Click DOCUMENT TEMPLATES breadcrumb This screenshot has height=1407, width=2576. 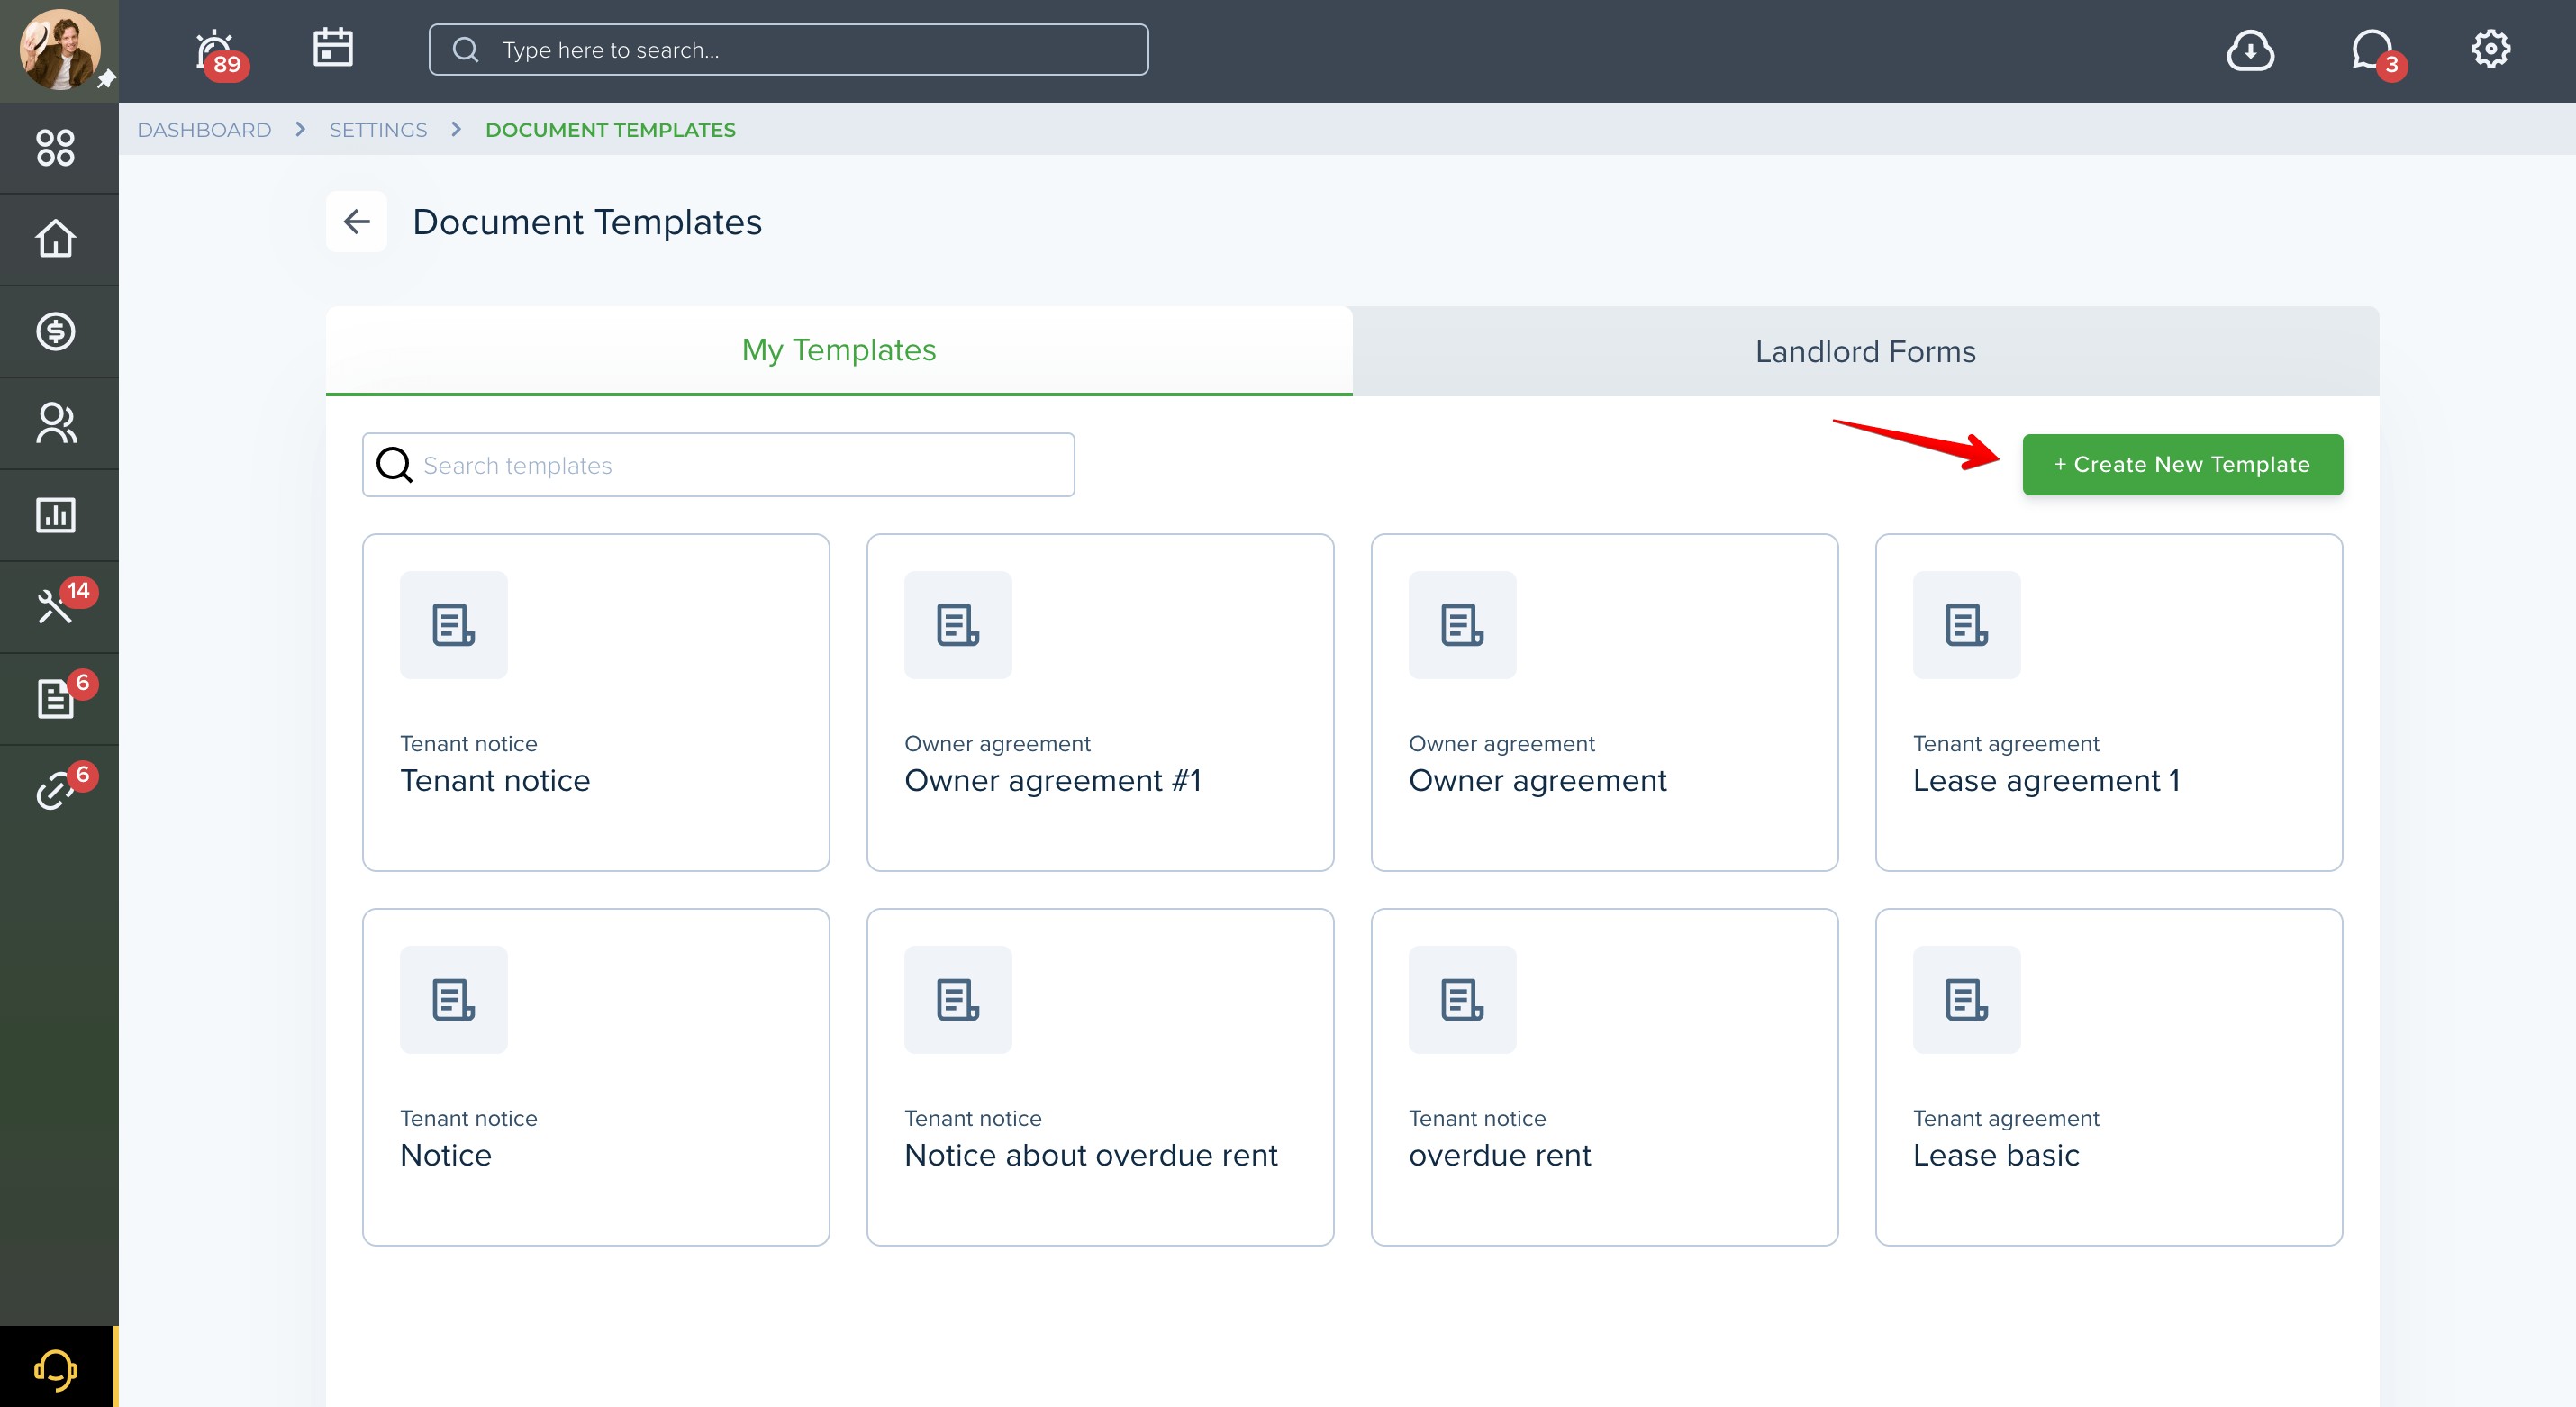pos(610,130)
